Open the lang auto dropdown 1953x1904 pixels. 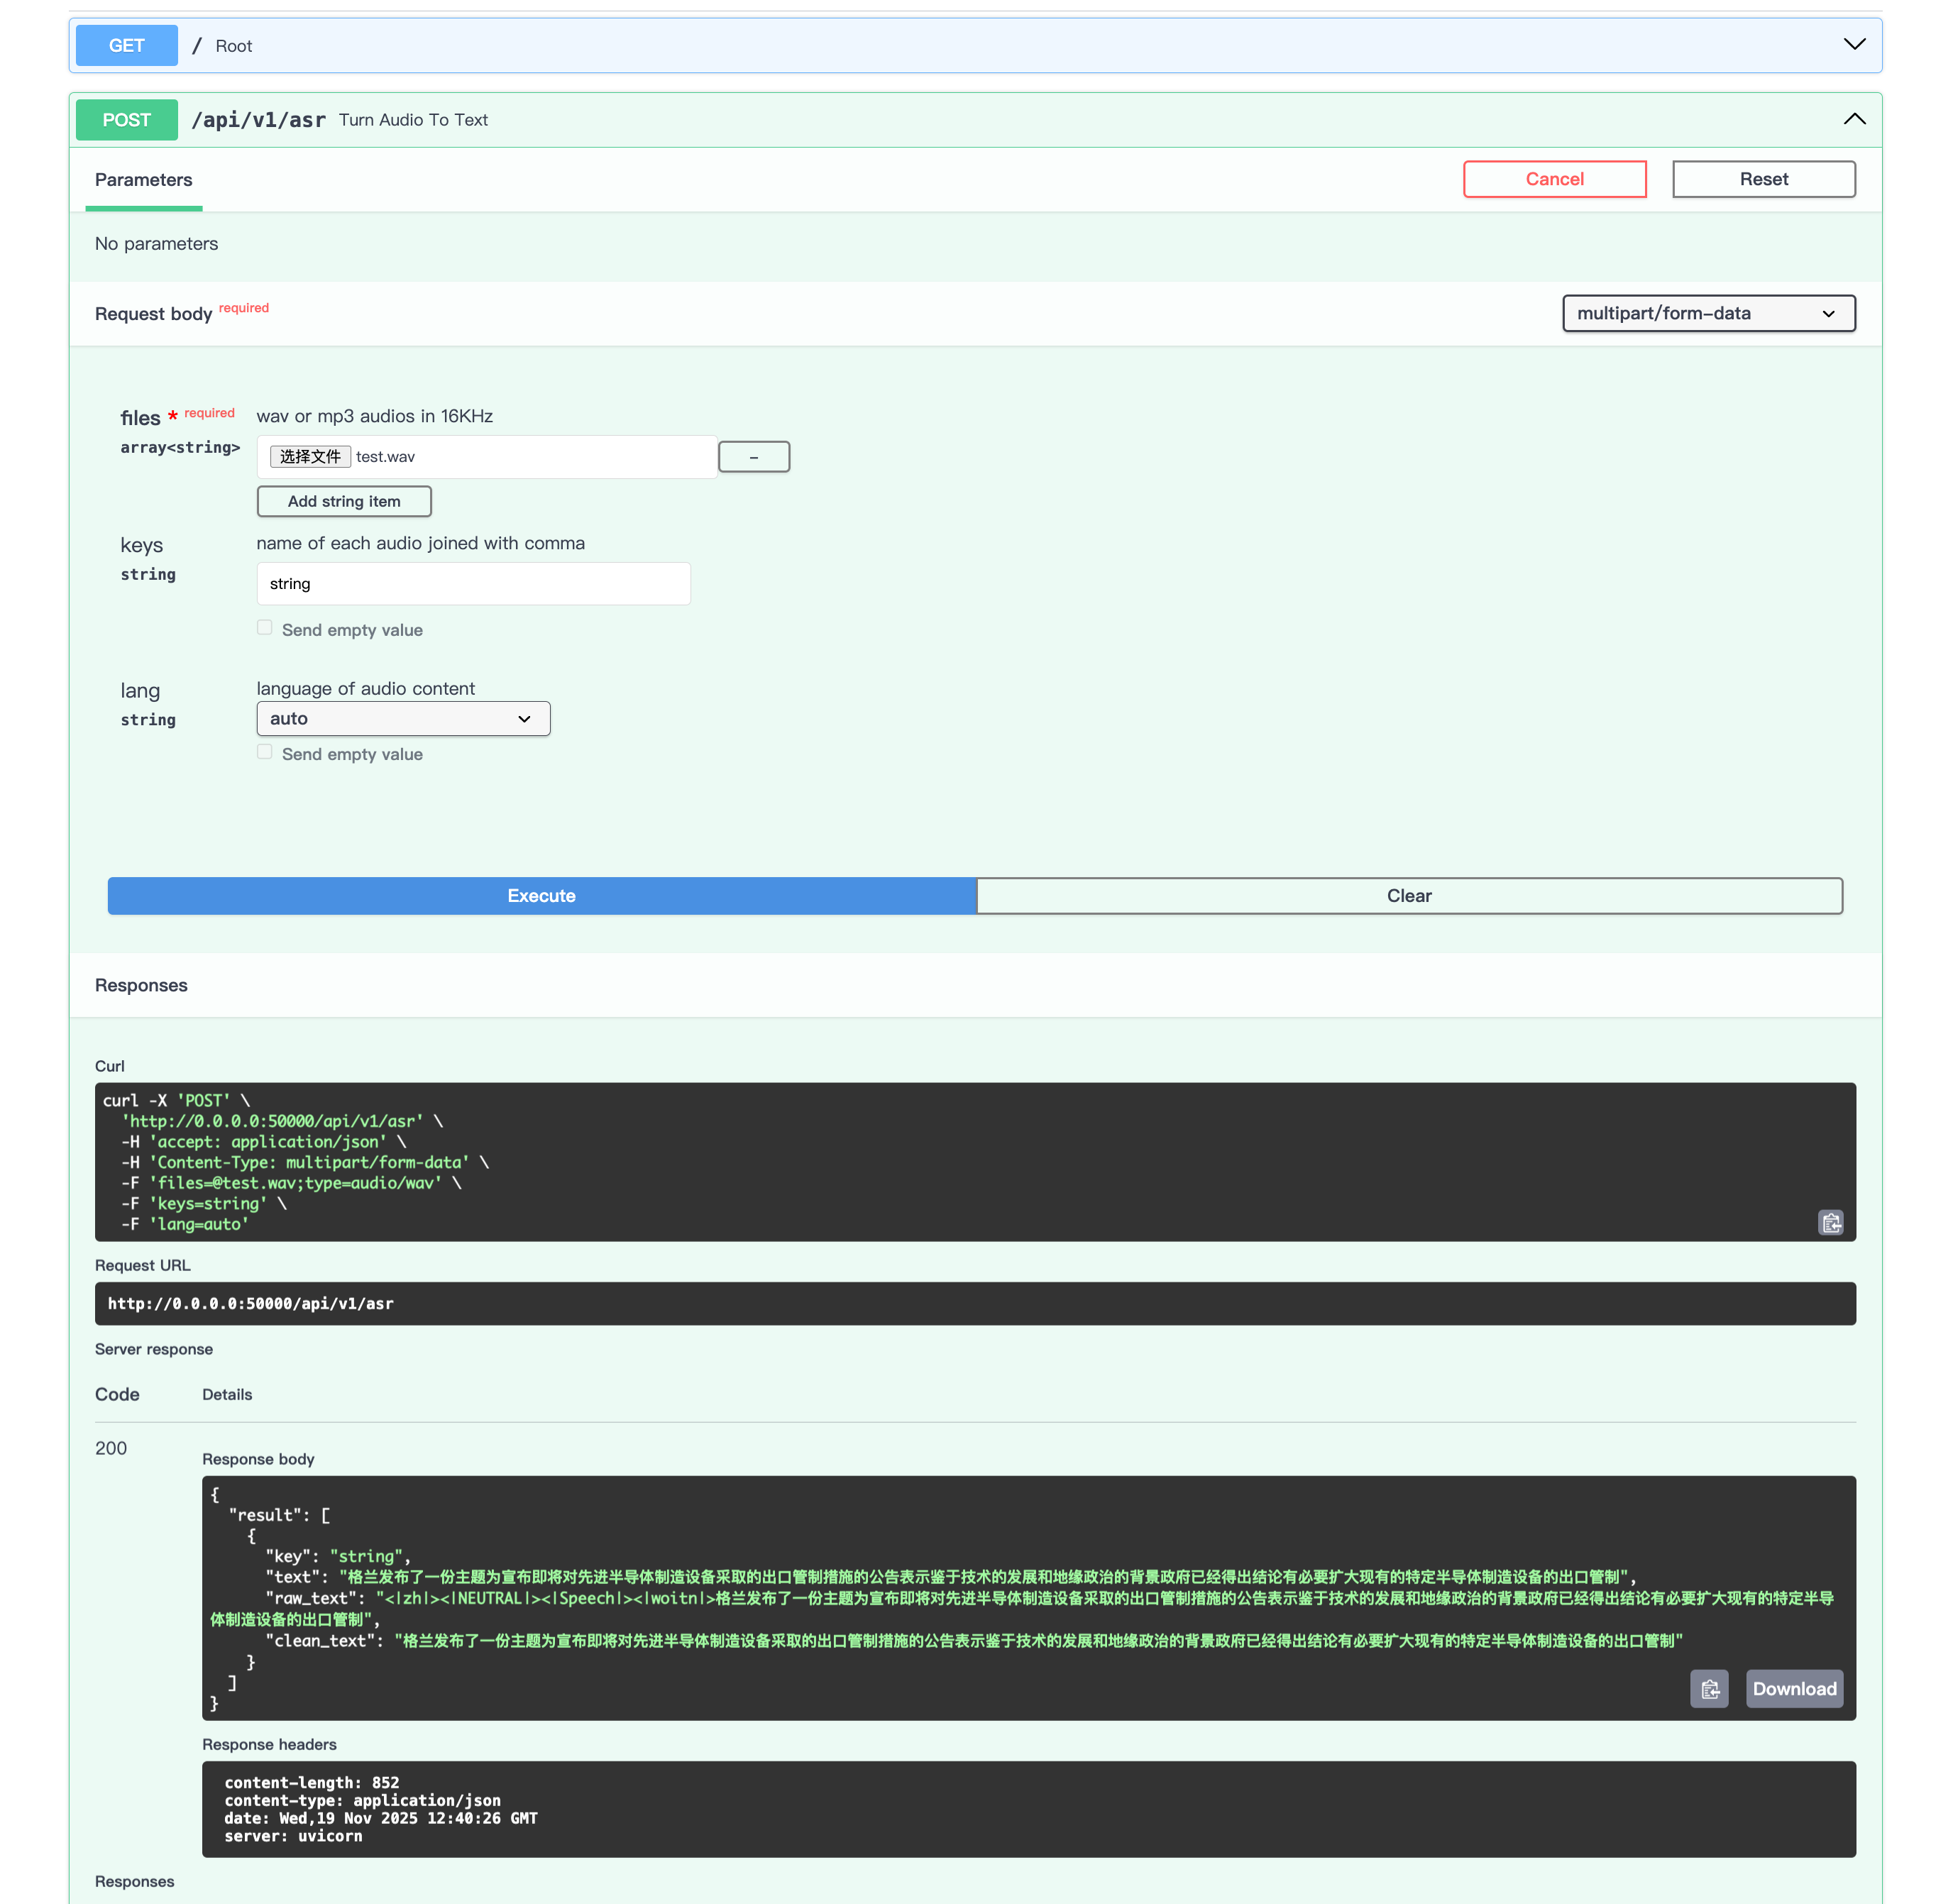pyautogui.click(x=403, y=719)
